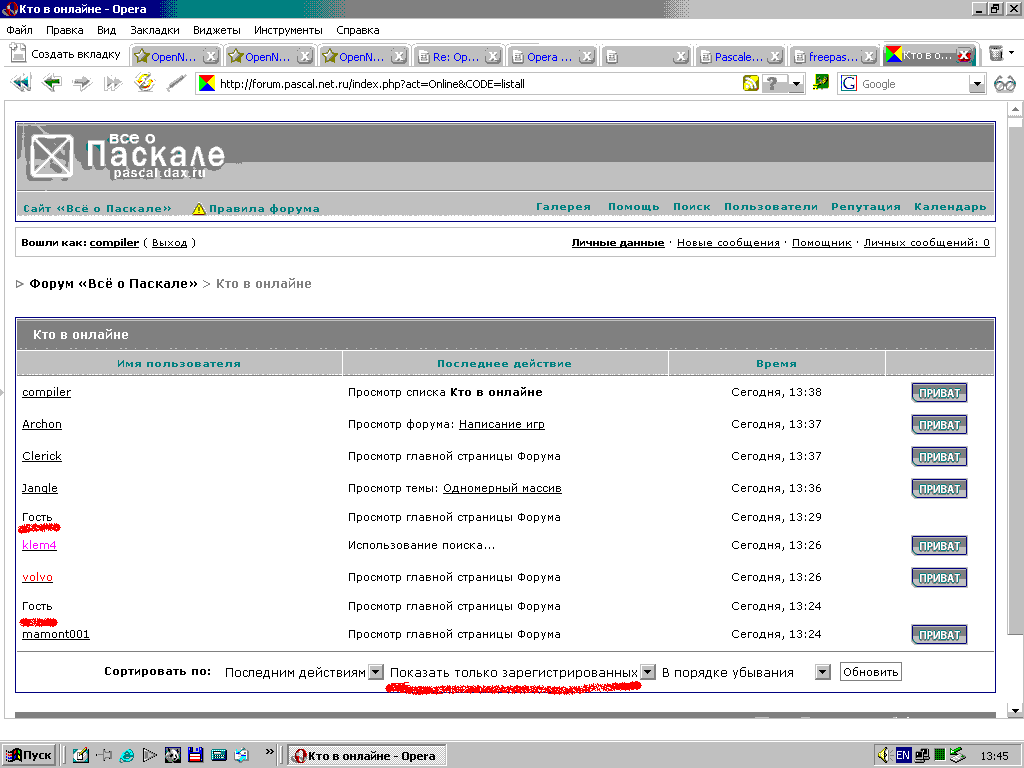Image resolution: width=1024 pixels, height=768 pixels.
Task: Open the 'Закладки' menu
Action: coord(155,30)
